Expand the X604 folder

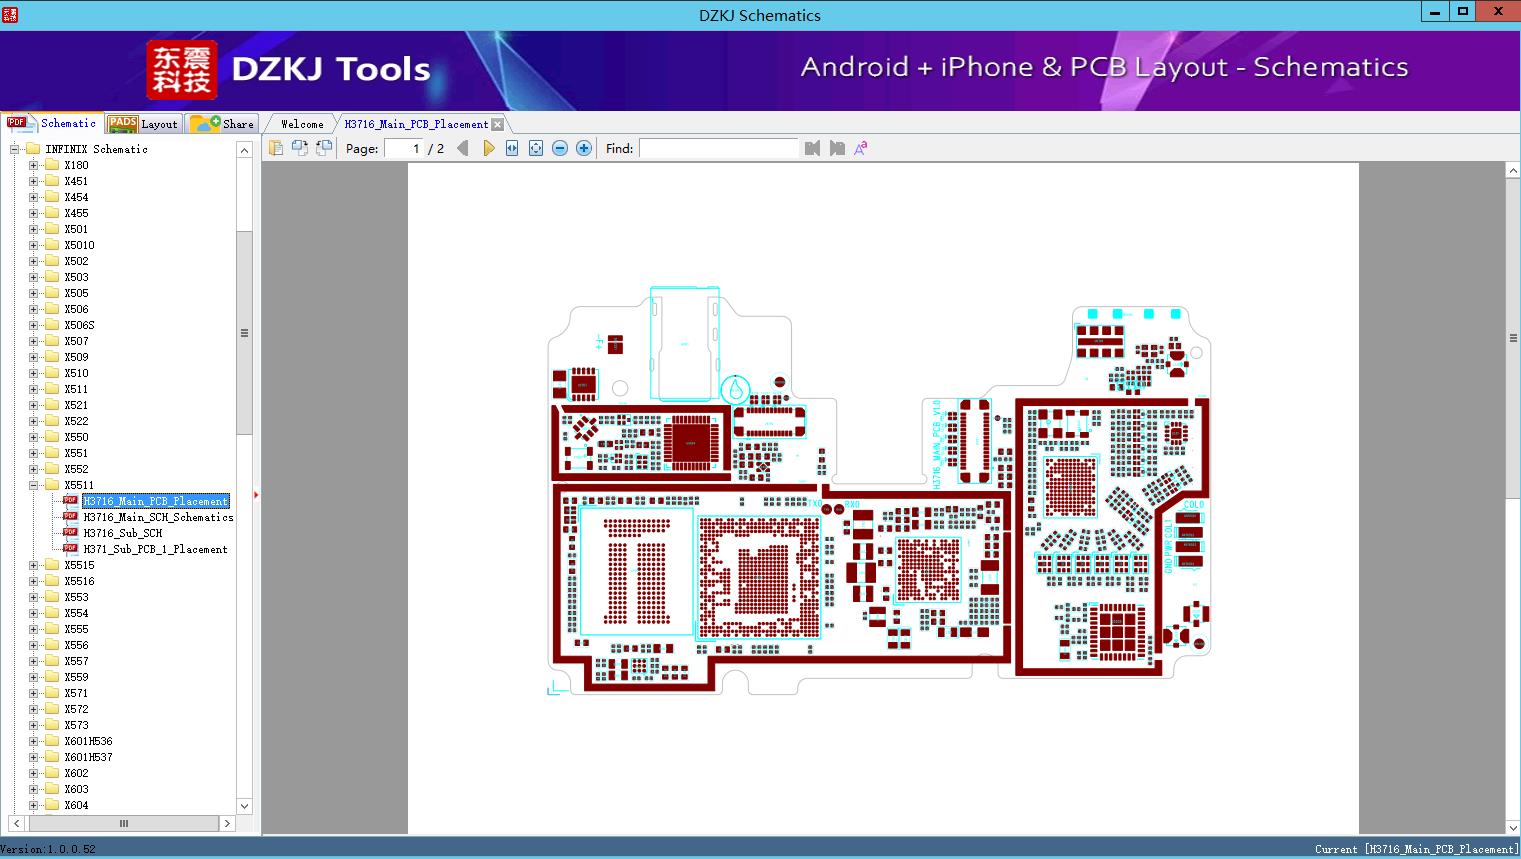coord(33,805)
